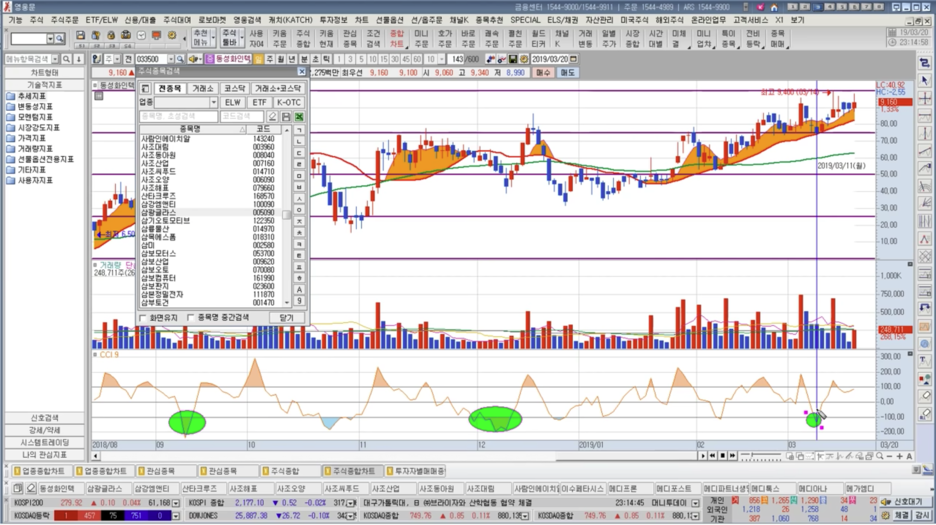936x525 pixels.
Task: Toggle the 종목명 중간검색 checkbox
Action: [191, 318]
